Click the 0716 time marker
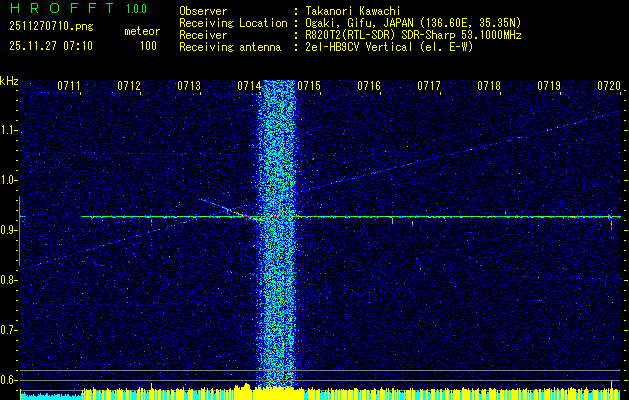This screenshot has width=629, height=400. (x=369, y=85)
